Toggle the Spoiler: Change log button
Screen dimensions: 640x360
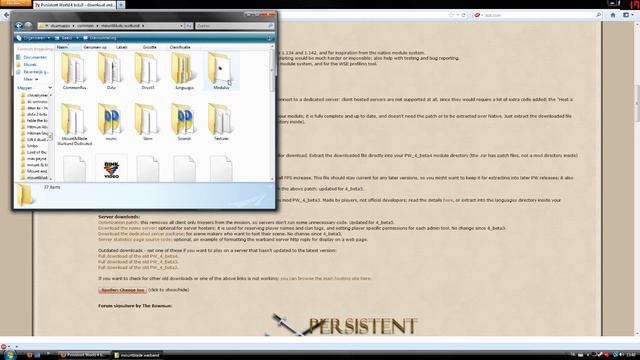pos(122,290)
